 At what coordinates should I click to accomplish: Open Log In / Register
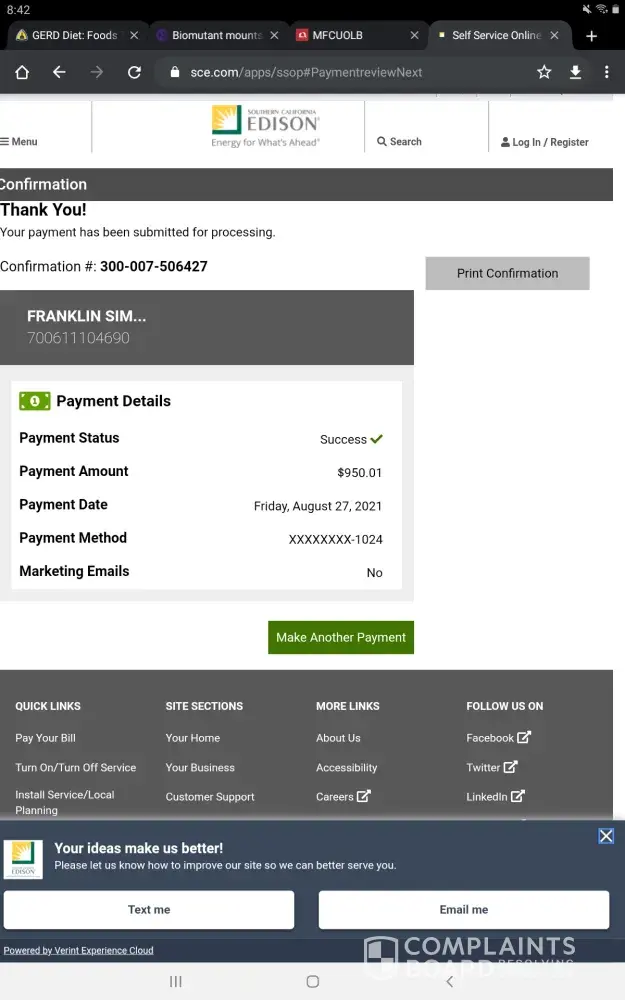point(545,142)
